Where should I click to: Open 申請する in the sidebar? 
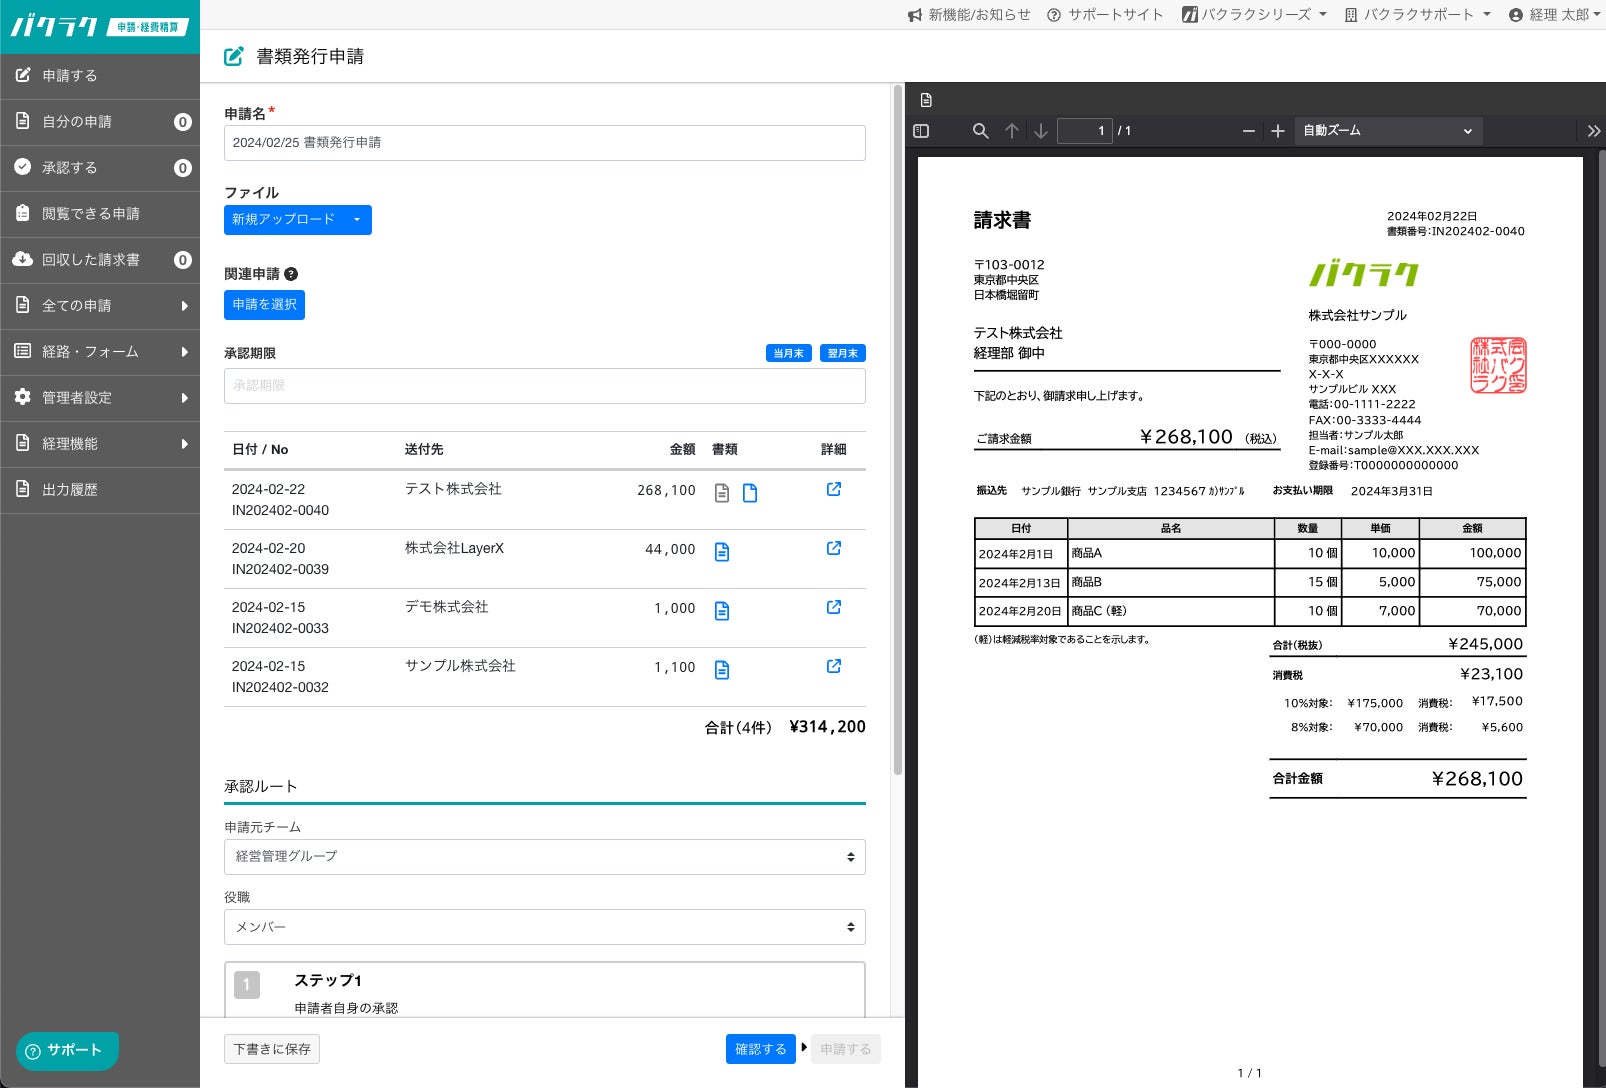point(100,76)
